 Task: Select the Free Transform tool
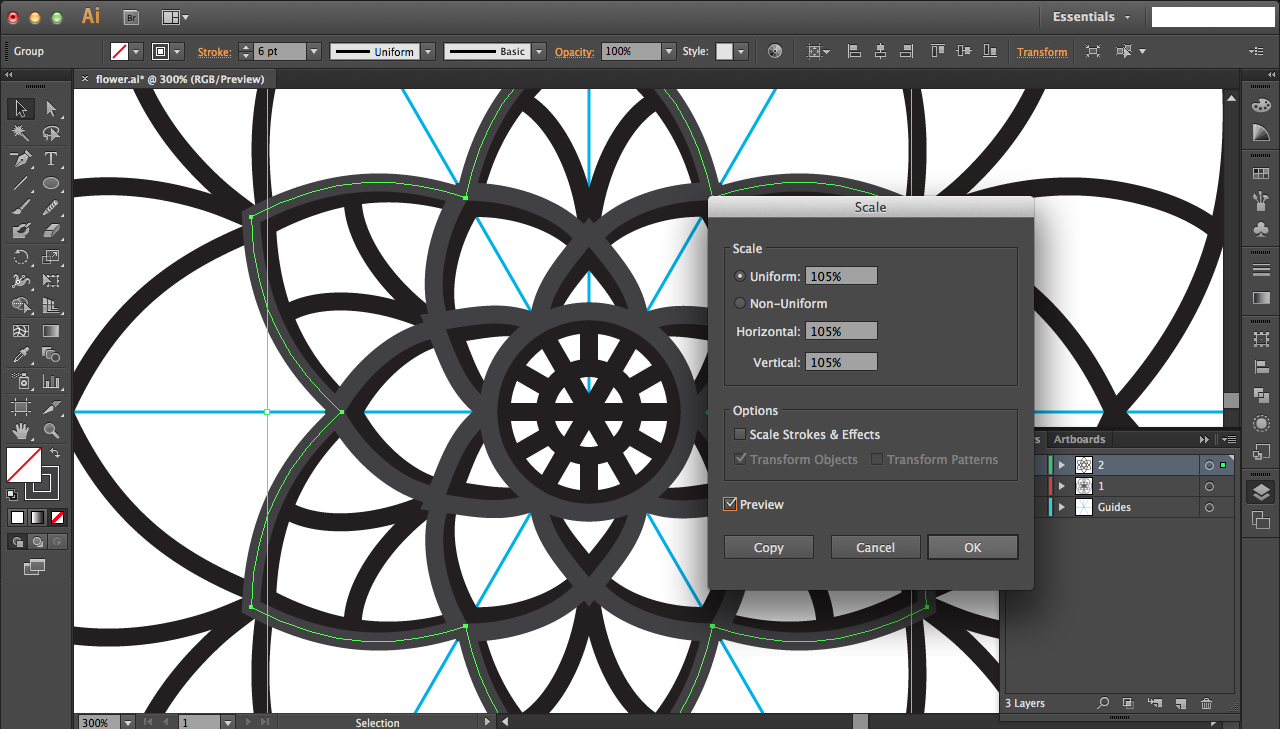(51, 281)
